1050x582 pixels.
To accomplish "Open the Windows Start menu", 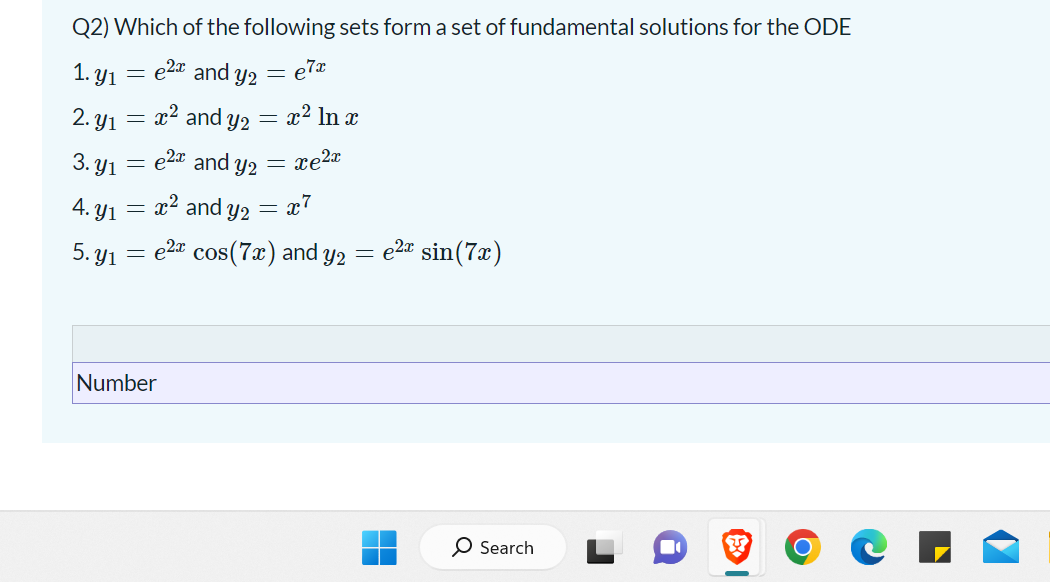I will (x=378, y=547).
